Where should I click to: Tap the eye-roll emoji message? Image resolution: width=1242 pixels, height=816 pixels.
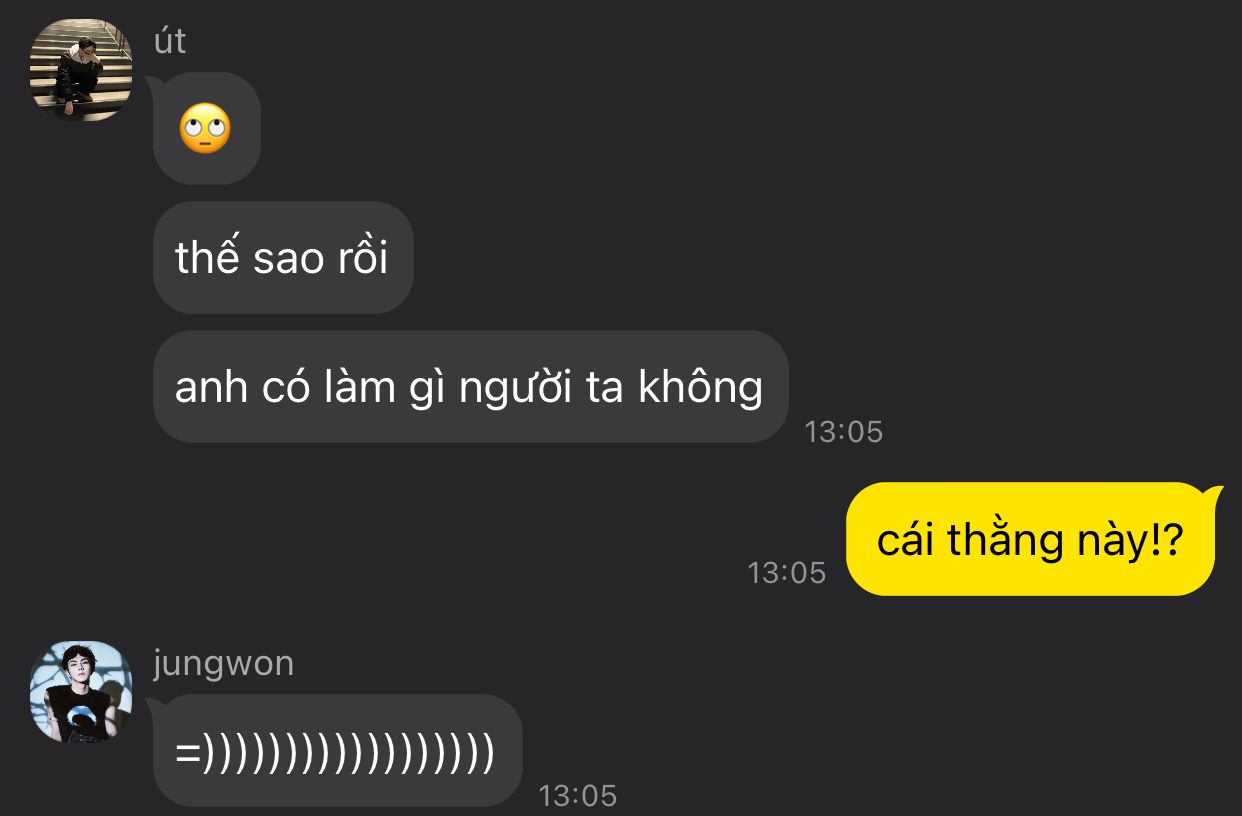pos(206,129)
